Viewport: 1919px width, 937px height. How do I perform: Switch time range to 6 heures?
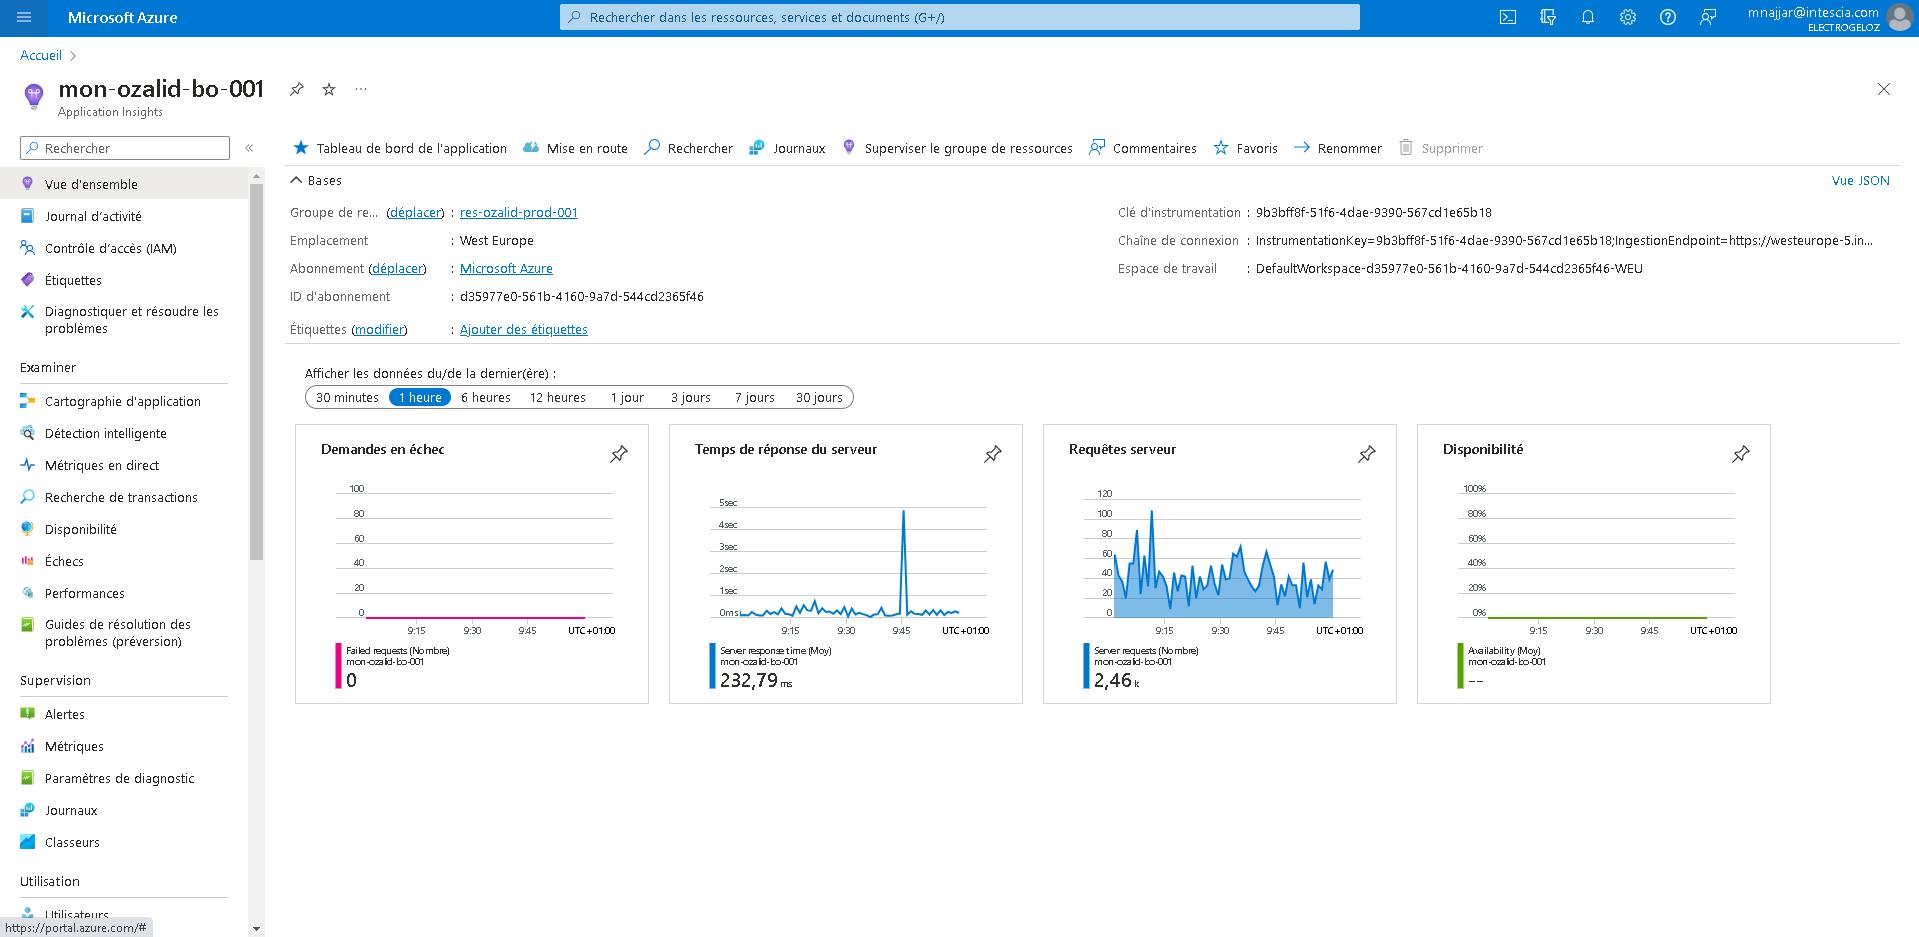485,397
